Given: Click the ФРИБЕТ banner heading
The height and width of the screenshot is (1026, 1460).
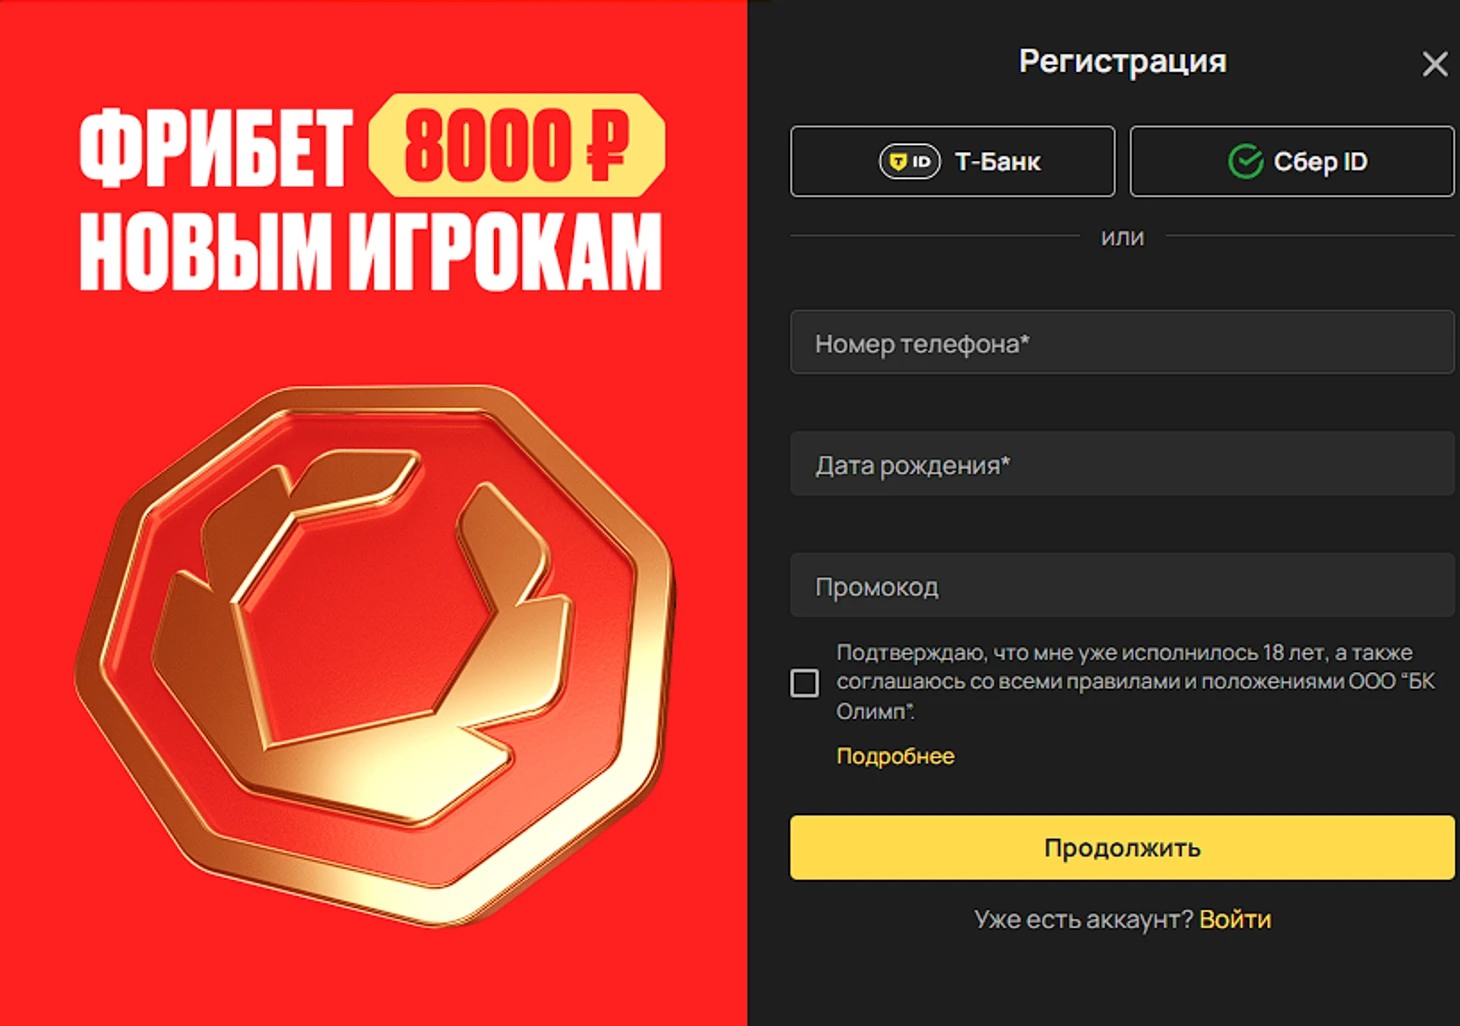Looking at the screenshot, I should [215, 148].
